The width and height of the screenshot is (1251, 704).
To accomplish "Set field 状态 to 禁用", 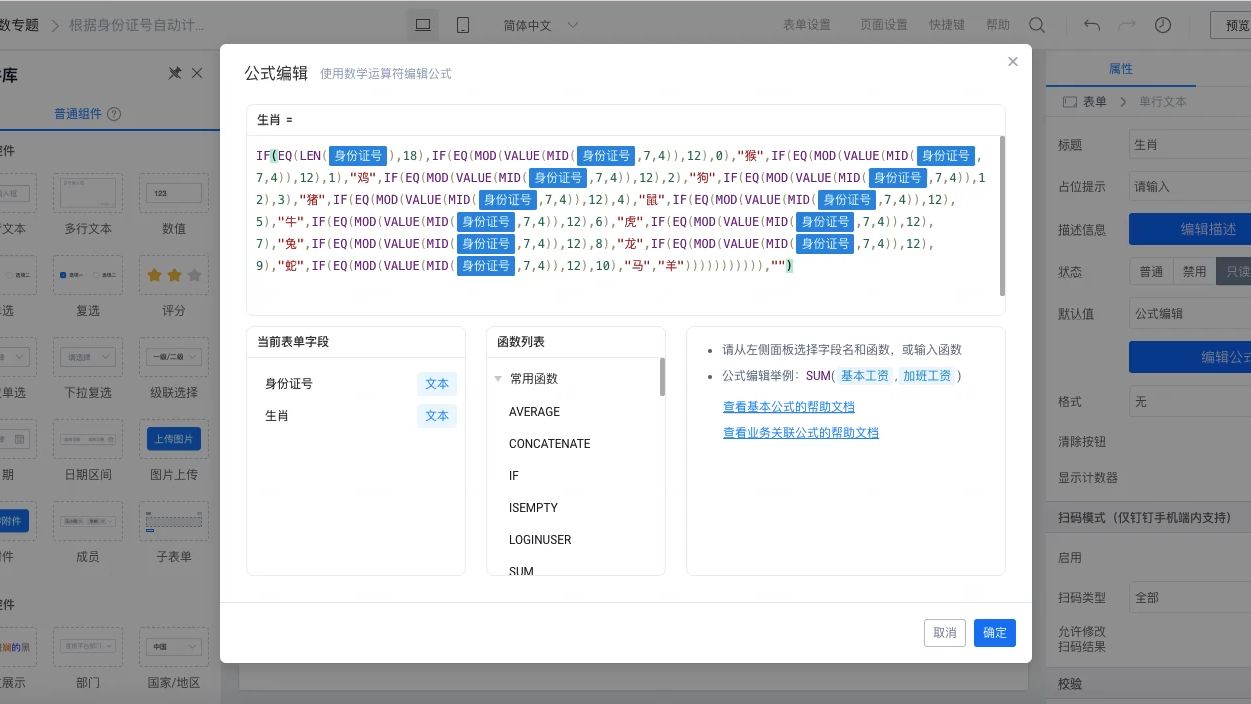I will (1195, 271).
